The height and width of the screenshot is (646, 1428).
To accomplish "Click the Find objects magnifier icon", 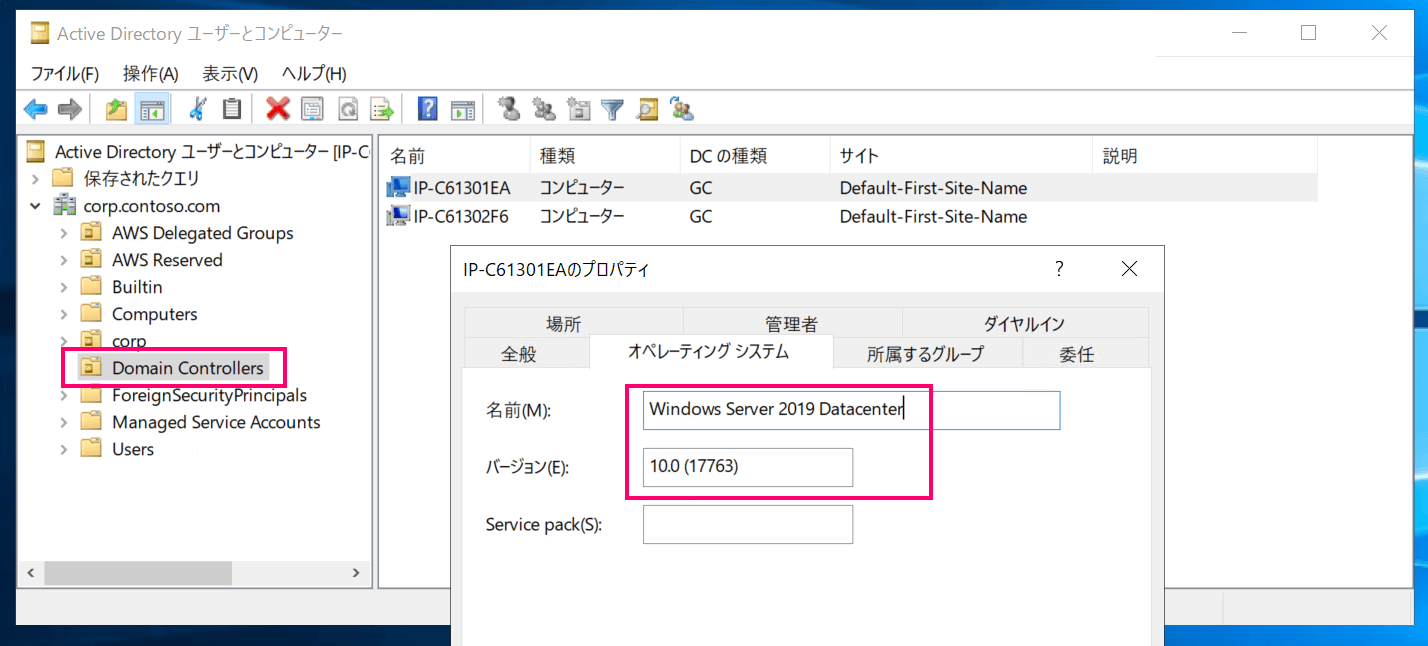I will 647,109.
